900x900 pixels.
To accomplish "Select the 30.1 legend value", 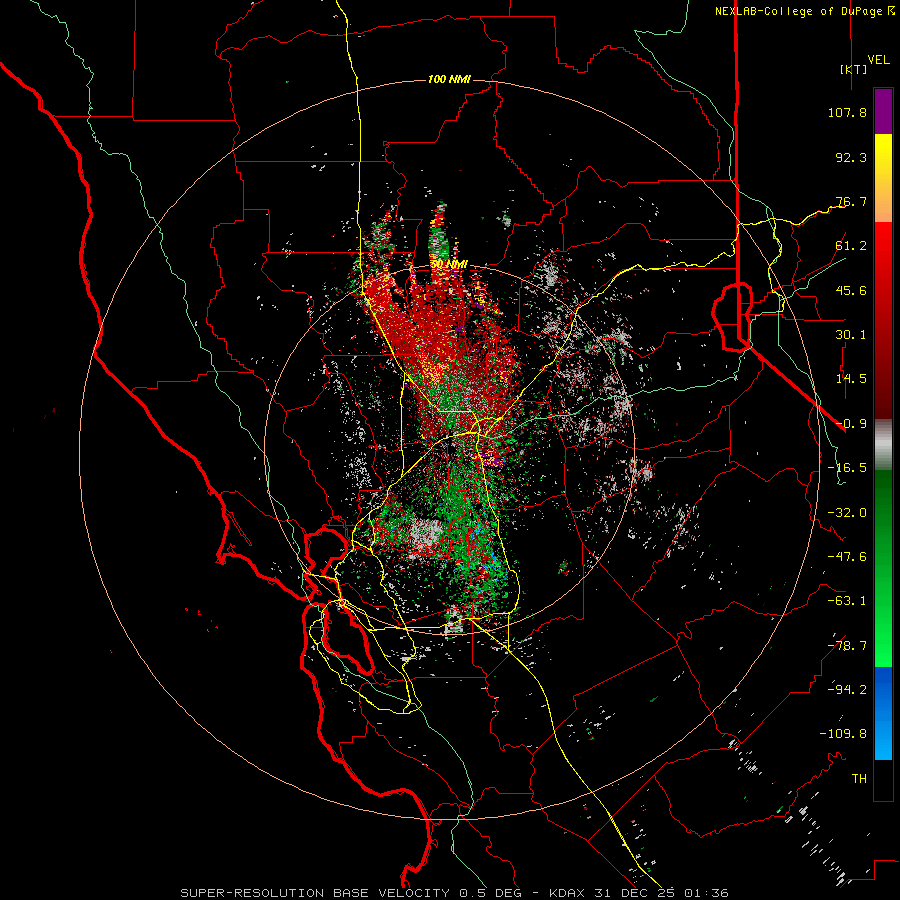I will (851, 335).
